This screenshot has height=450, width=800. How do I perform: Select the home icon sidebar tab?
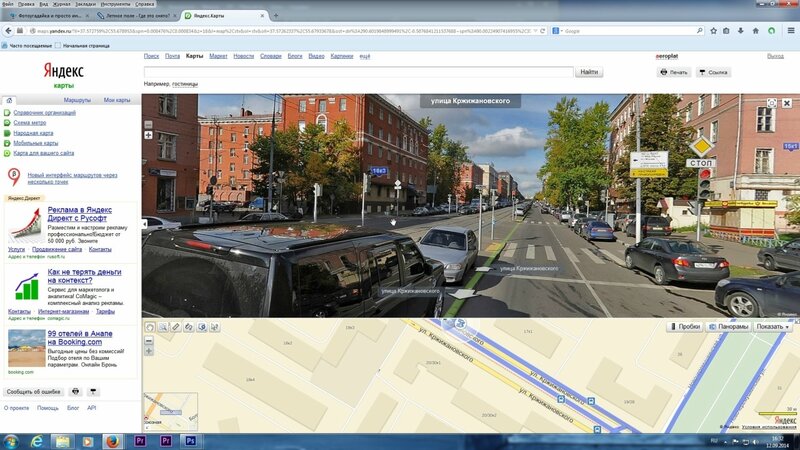9,100
